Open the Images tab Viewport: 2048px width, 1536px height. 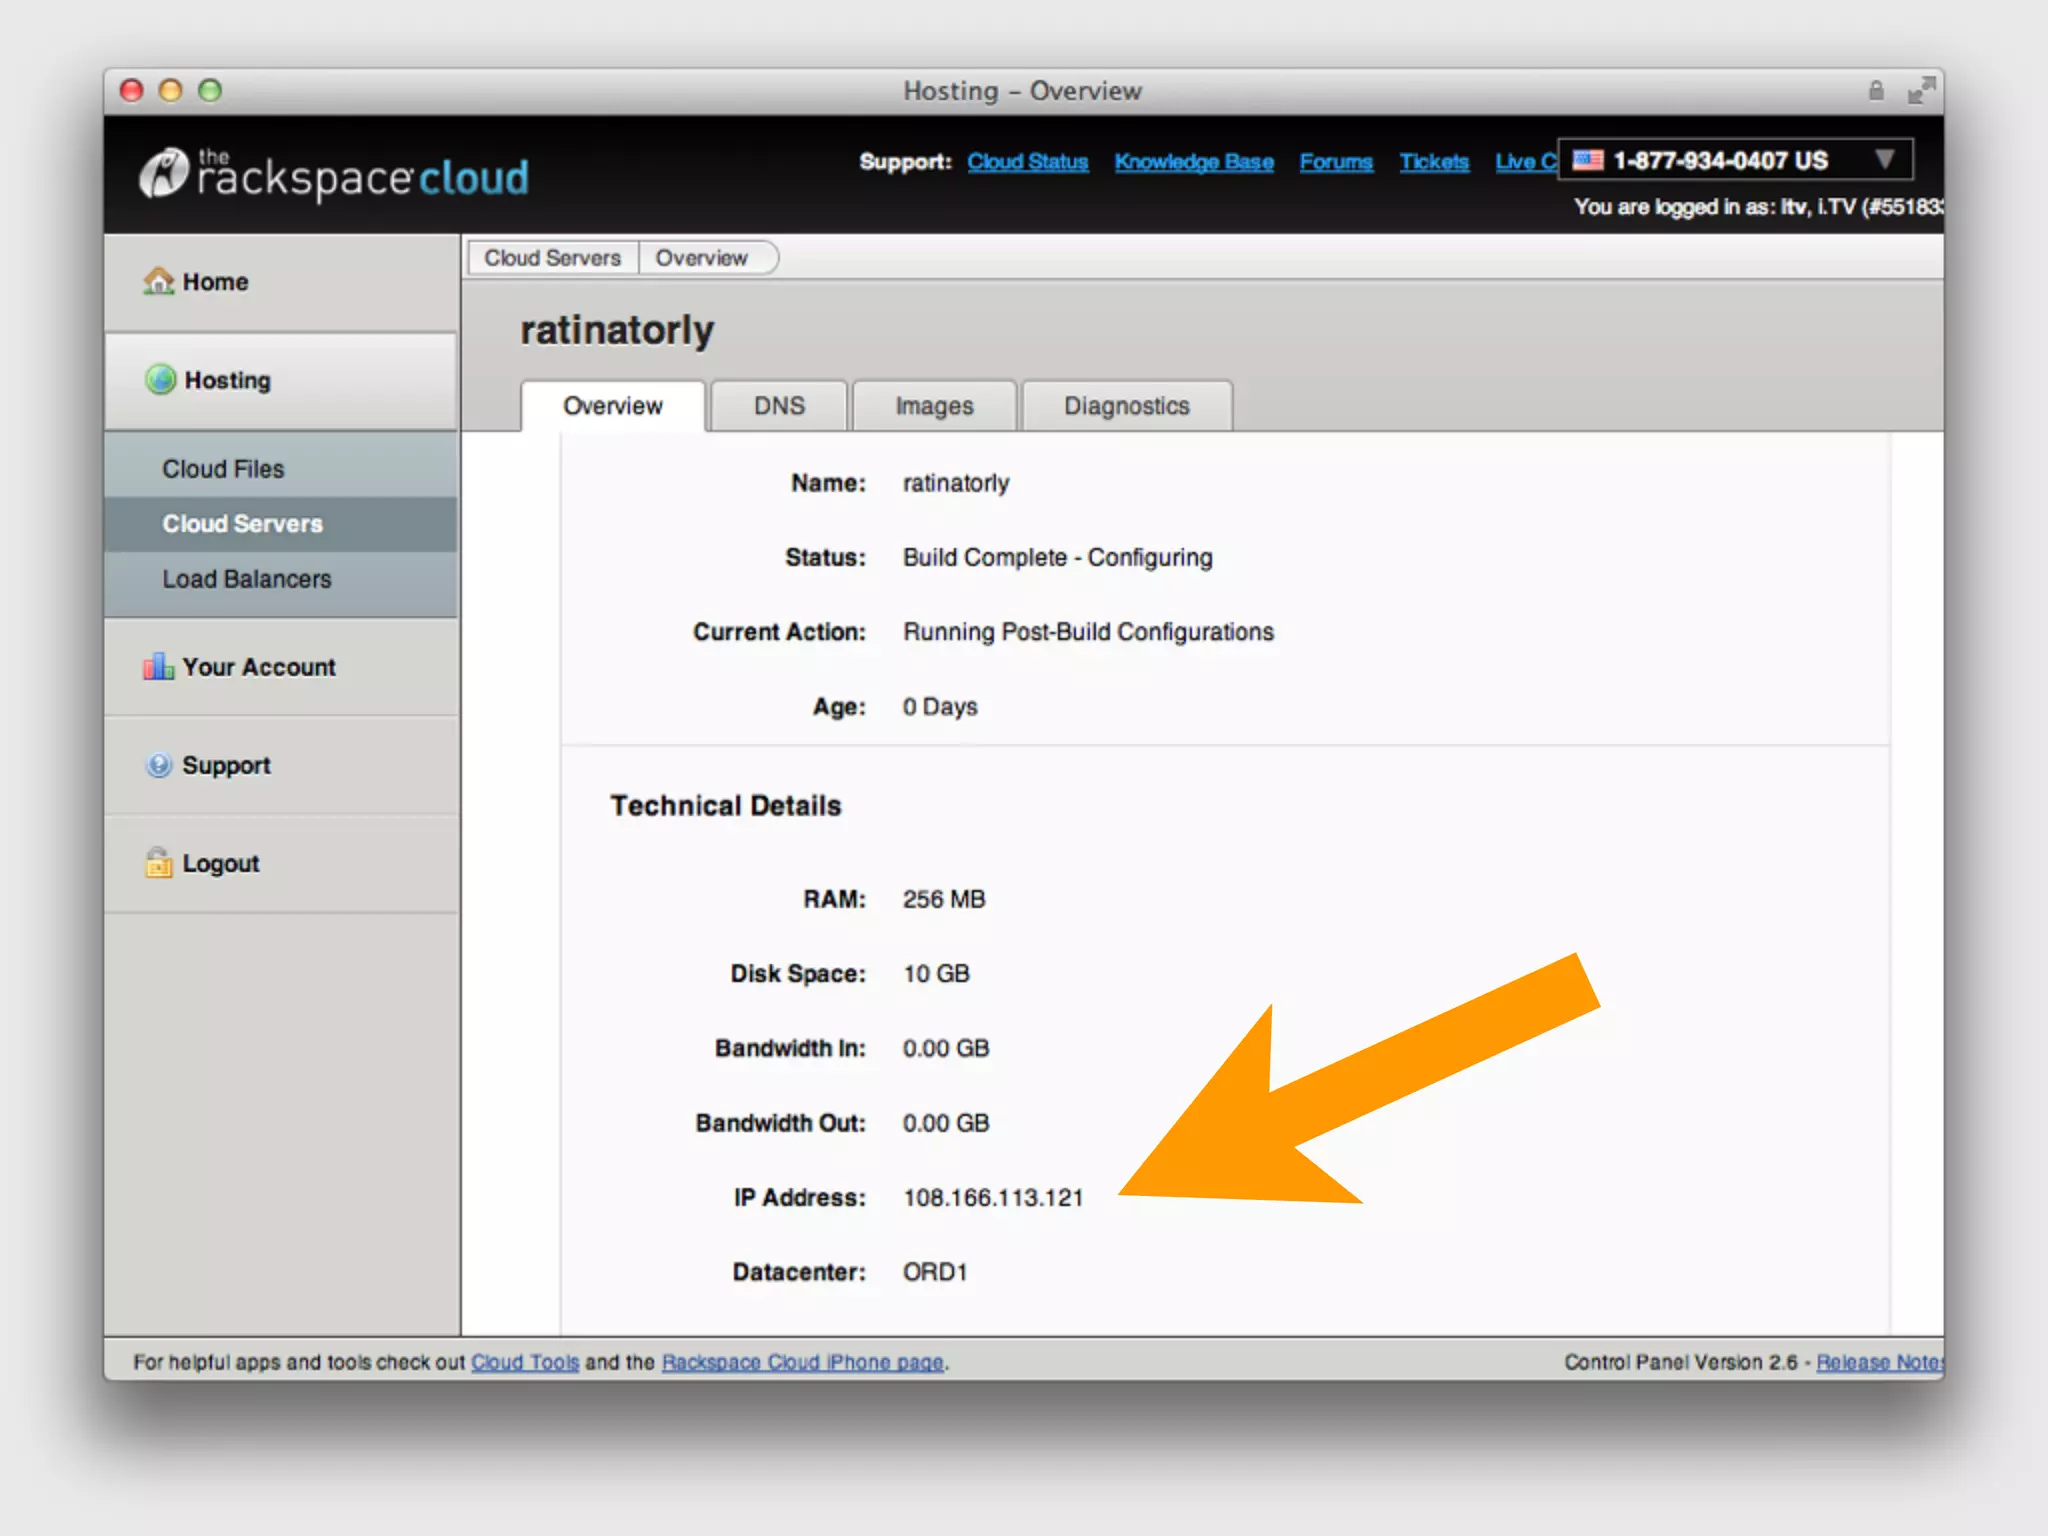tap(934, 406)
